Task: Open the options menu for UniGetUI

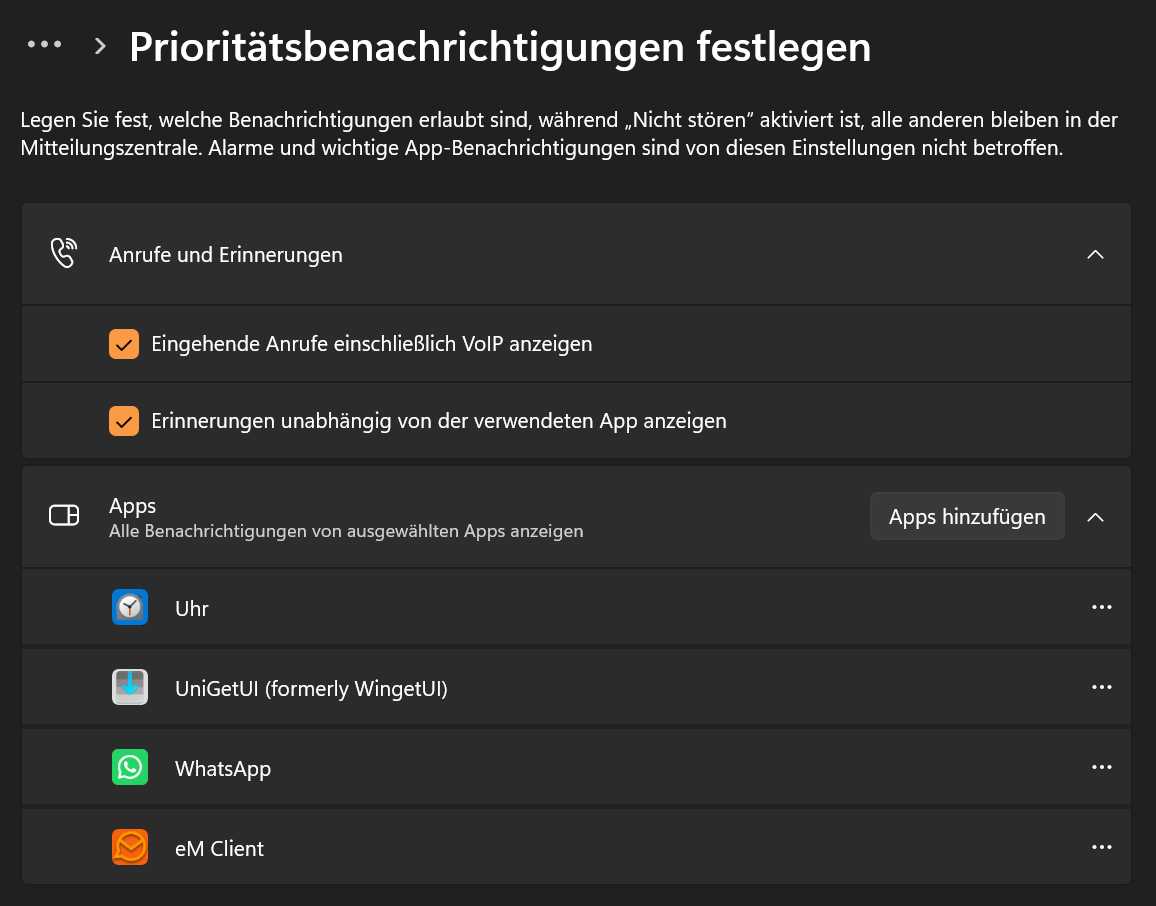Action: (x=1101, y=687)
